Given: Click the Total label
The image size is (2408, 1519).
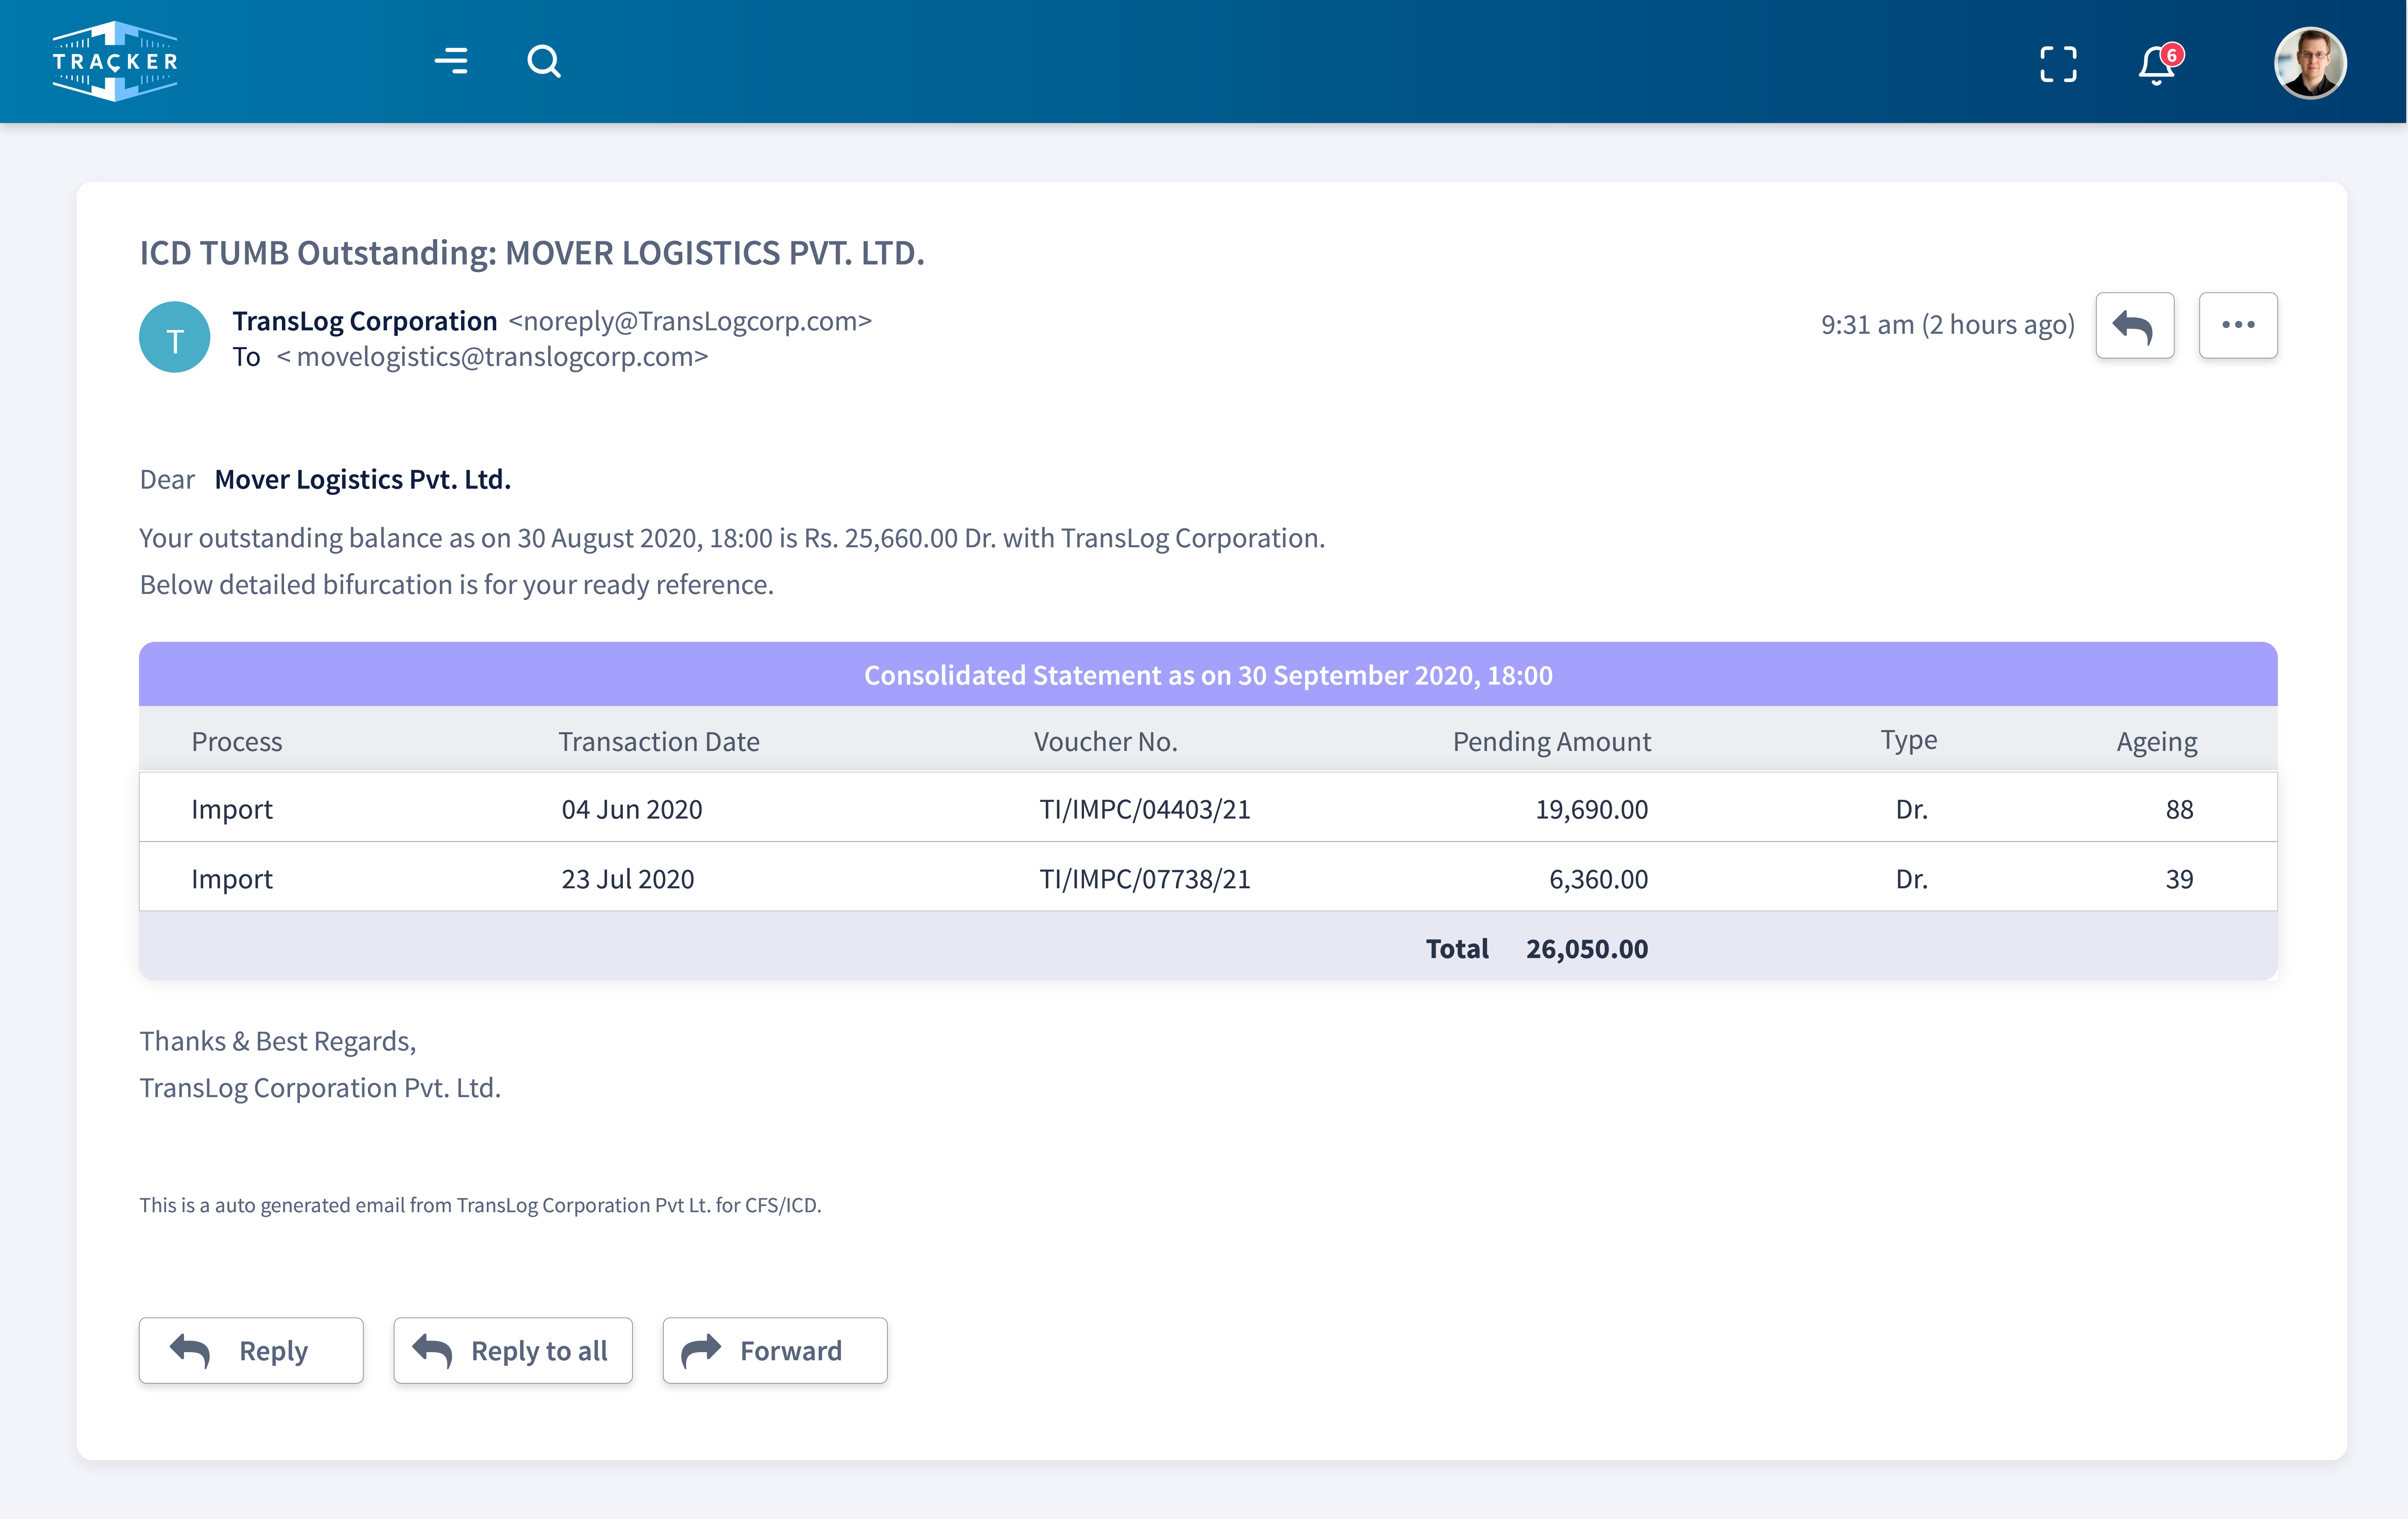Looking at the screenshot, I should [1457, 949].
